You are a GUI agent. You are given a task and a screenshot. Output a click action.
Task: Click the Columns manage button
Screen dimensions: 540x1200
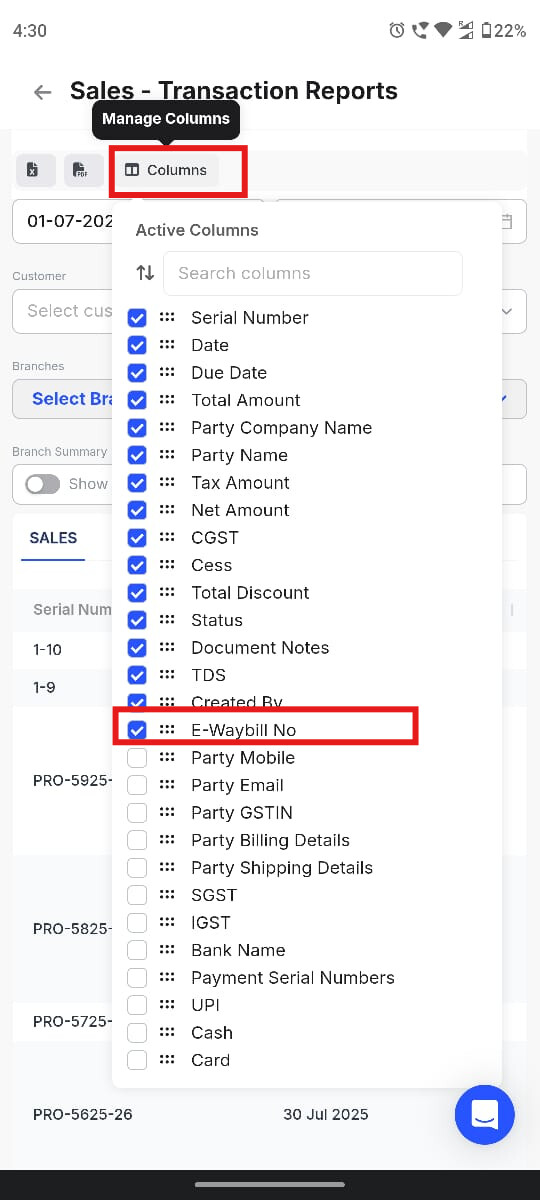pos(165,170)
